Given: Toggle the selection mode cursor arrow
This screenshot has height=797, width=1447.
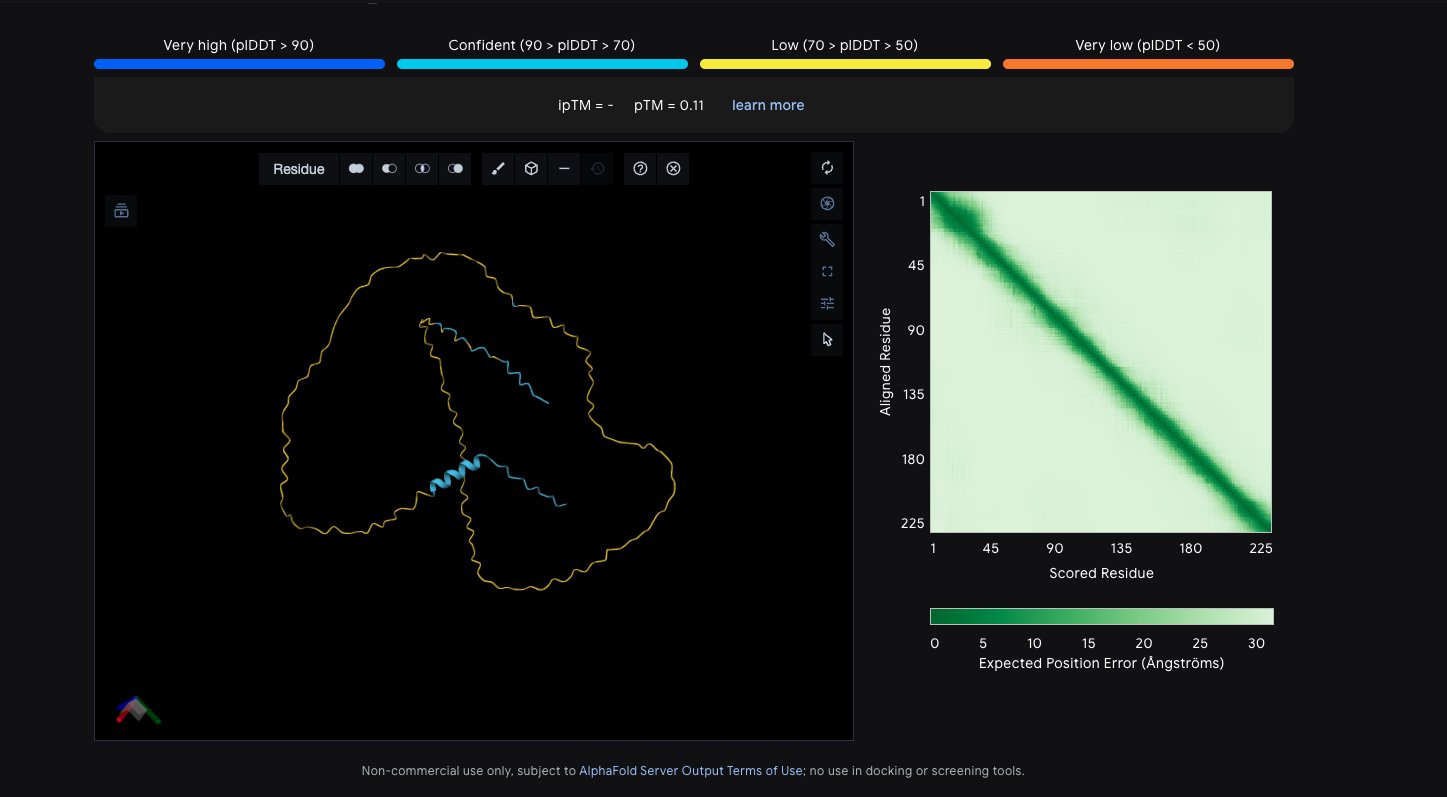Looking at the screenshot, I should click(827, 339).
